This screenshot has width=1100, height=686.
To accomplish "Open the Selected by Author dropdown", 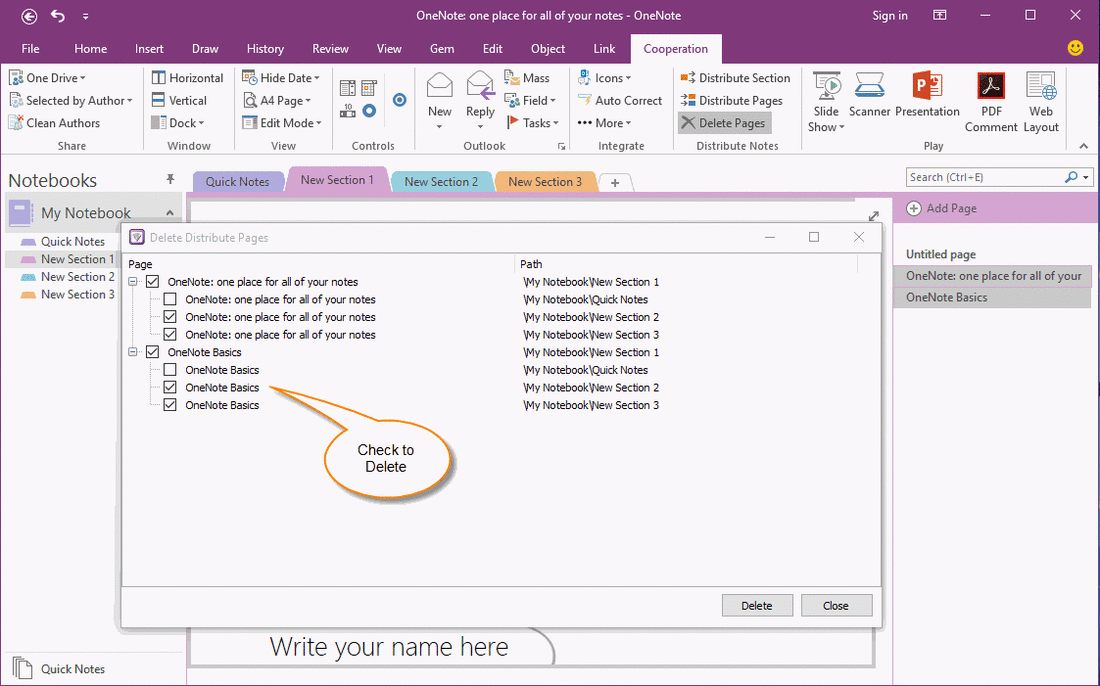I will coord(70,100).
